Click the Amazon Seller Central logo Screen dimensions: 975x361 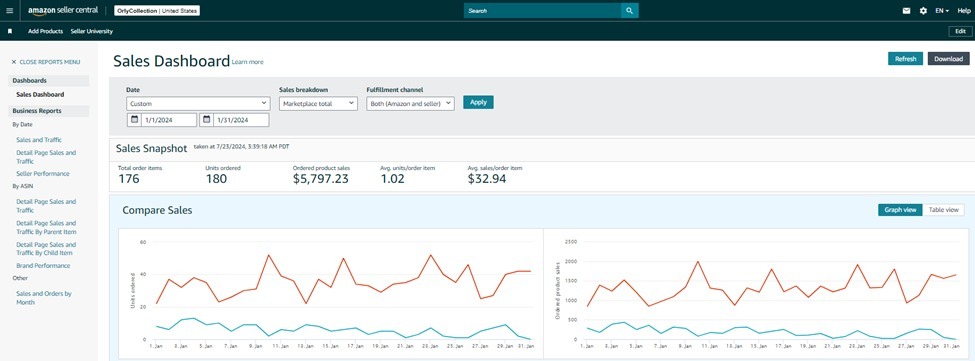[63, 11]
